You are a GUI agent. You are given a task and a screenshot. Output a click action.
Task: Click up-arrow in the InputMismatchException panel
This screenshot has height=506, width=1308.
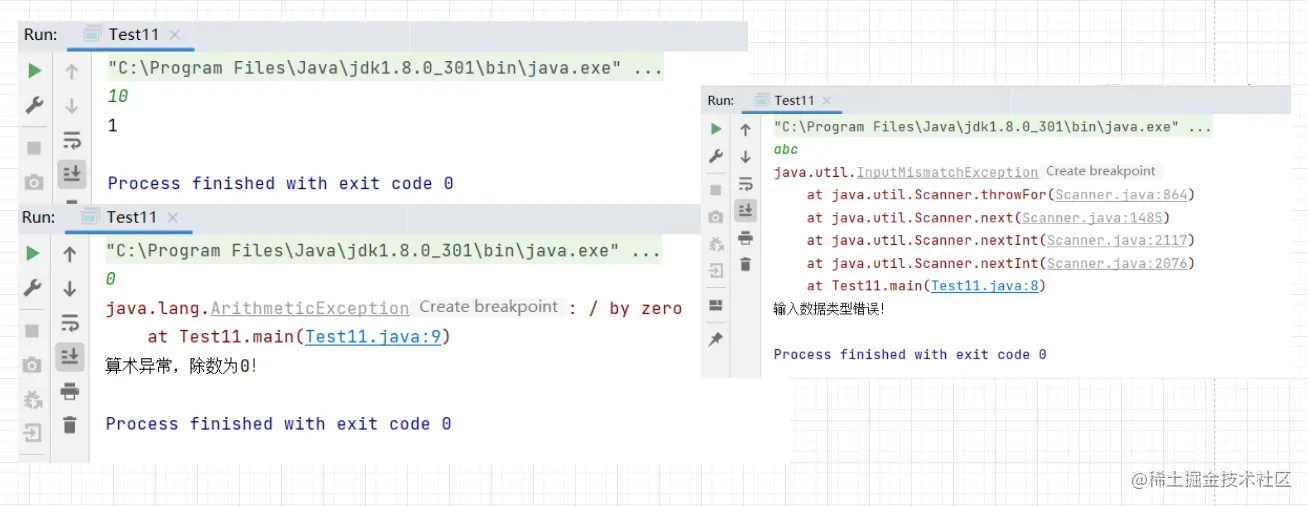coord(745,129)
